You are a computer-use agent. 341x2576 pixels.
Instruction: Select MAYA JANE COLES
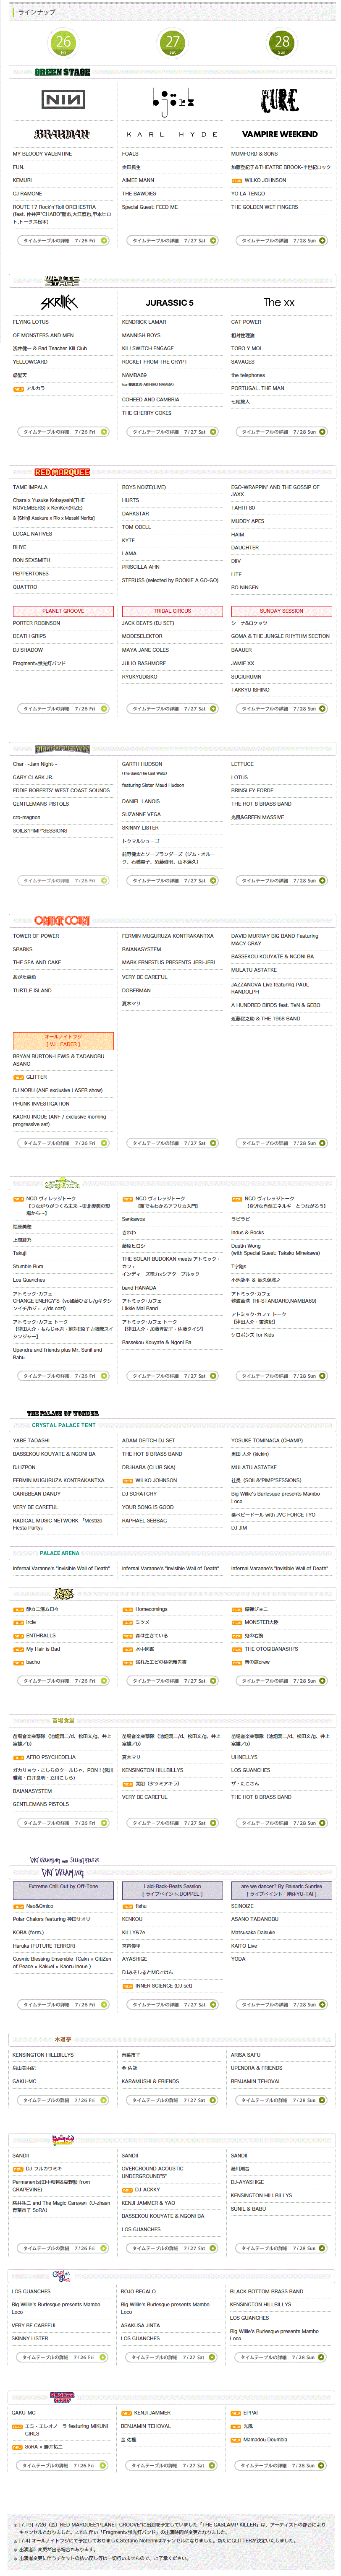click(x=145, y=650)
